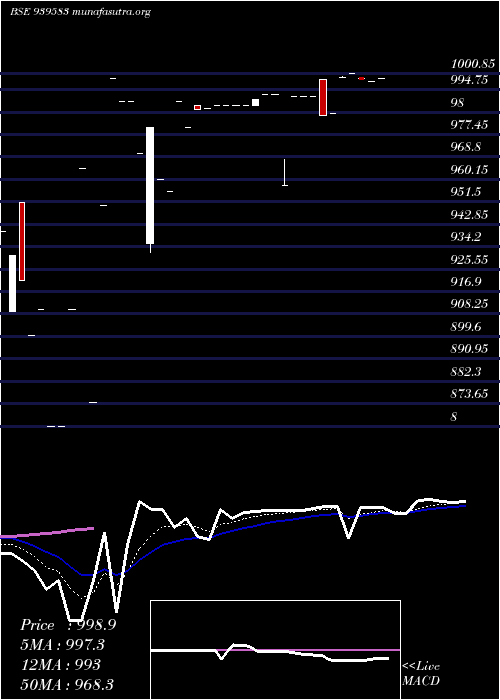Click the 968.8 price axis label

coord(466,147)
